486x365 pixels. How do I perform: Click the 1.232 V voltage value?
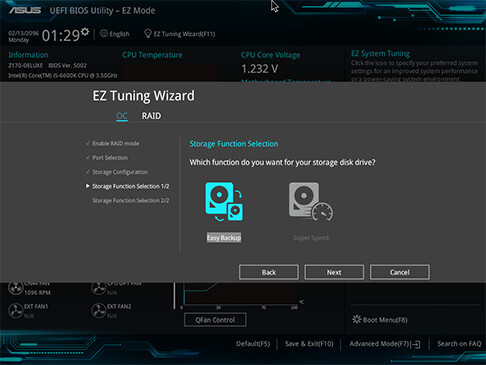[259, 69]
